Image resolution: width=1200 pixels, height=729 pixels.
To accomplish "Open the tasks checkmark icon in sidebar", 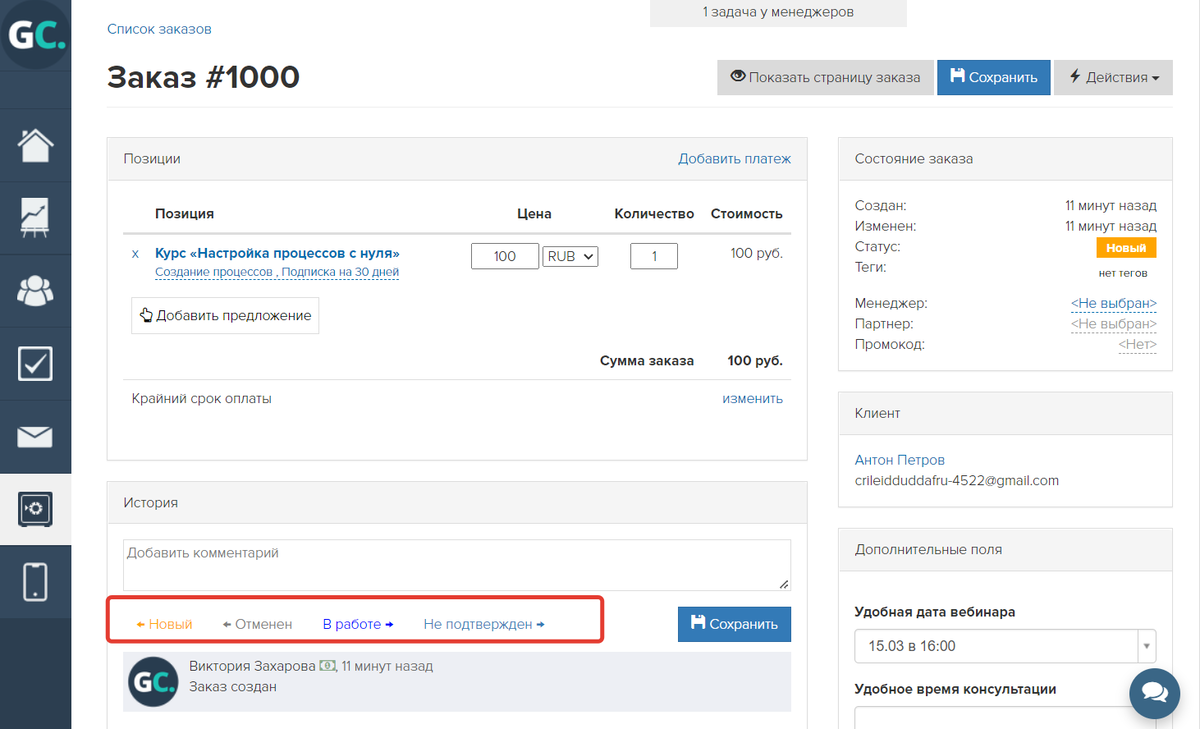I will pyautogui.click(x=35, y=364).
